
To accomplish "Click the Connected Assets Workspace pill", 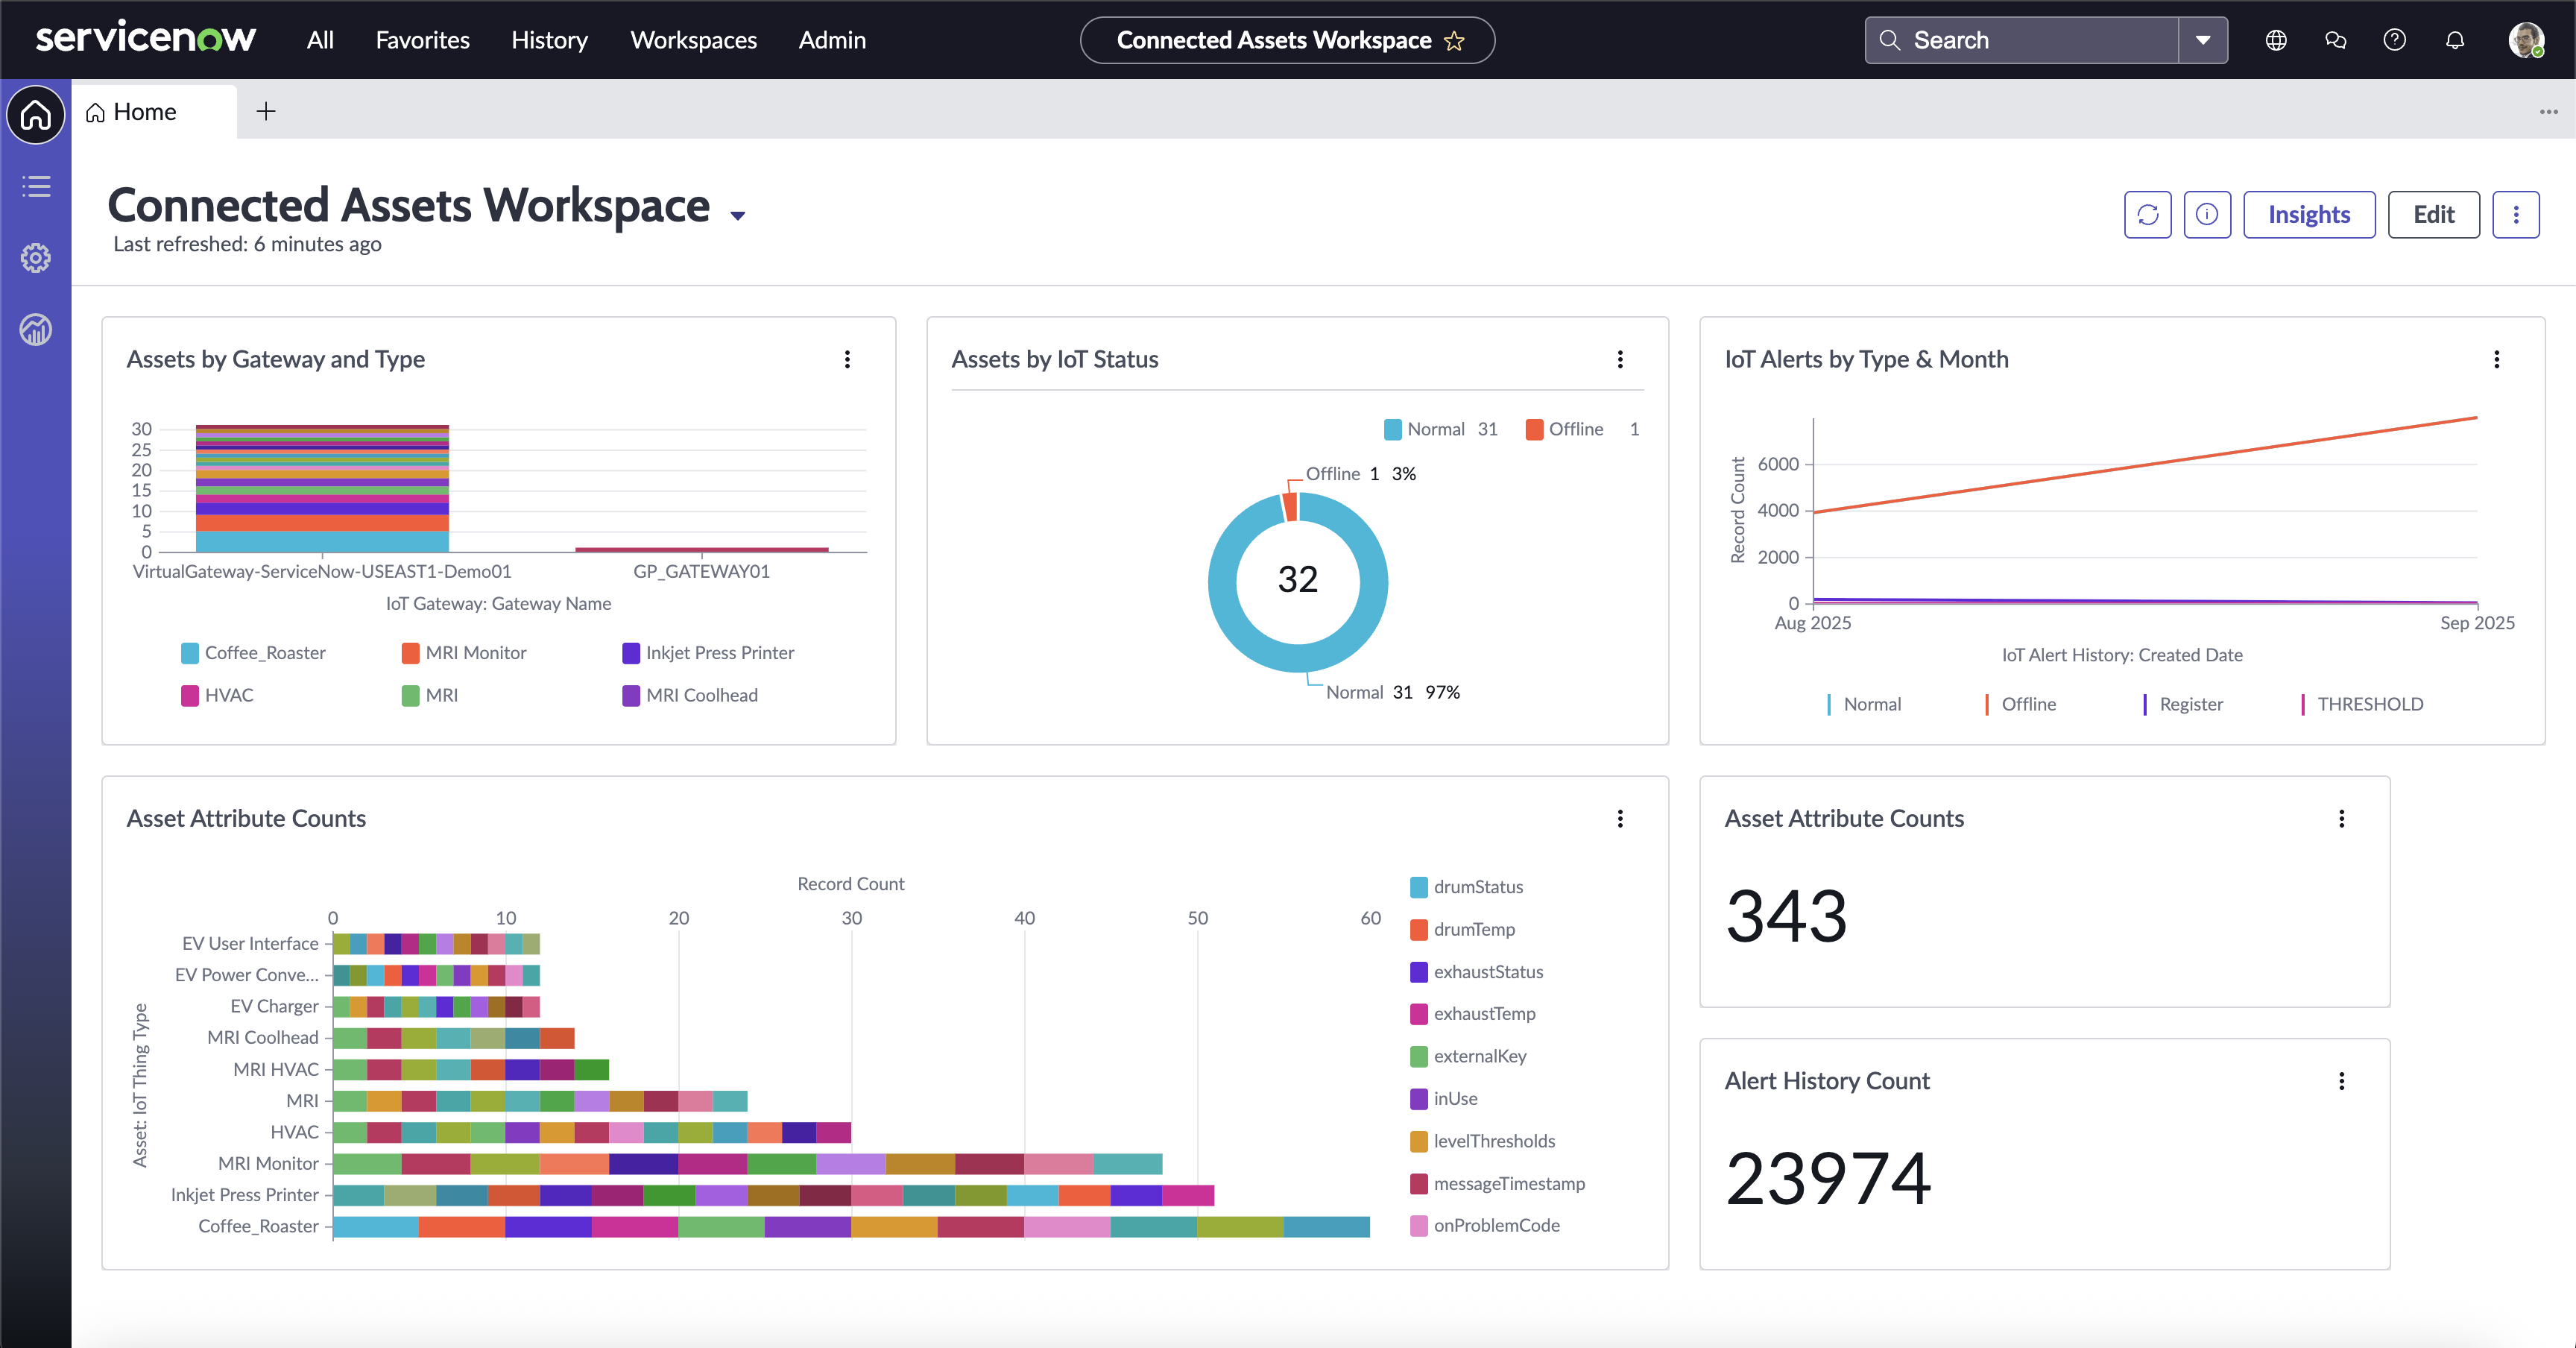I will 1287,40.
